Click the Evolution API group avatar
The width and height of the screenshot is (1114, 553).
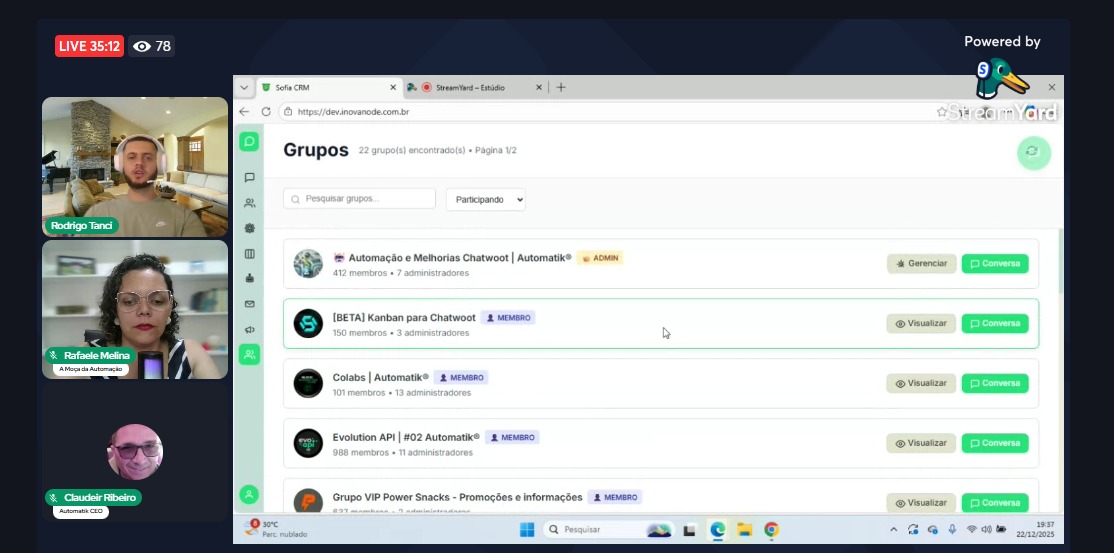308,443
